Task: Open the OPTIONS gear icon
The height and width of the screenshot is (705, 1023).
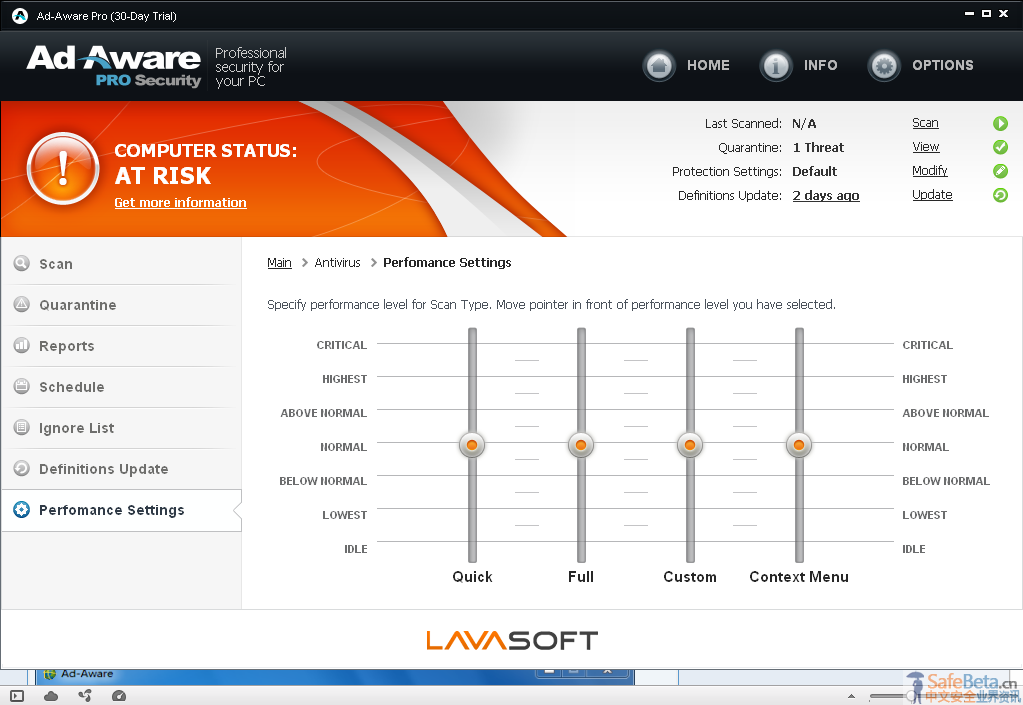Action: point(884,66)
